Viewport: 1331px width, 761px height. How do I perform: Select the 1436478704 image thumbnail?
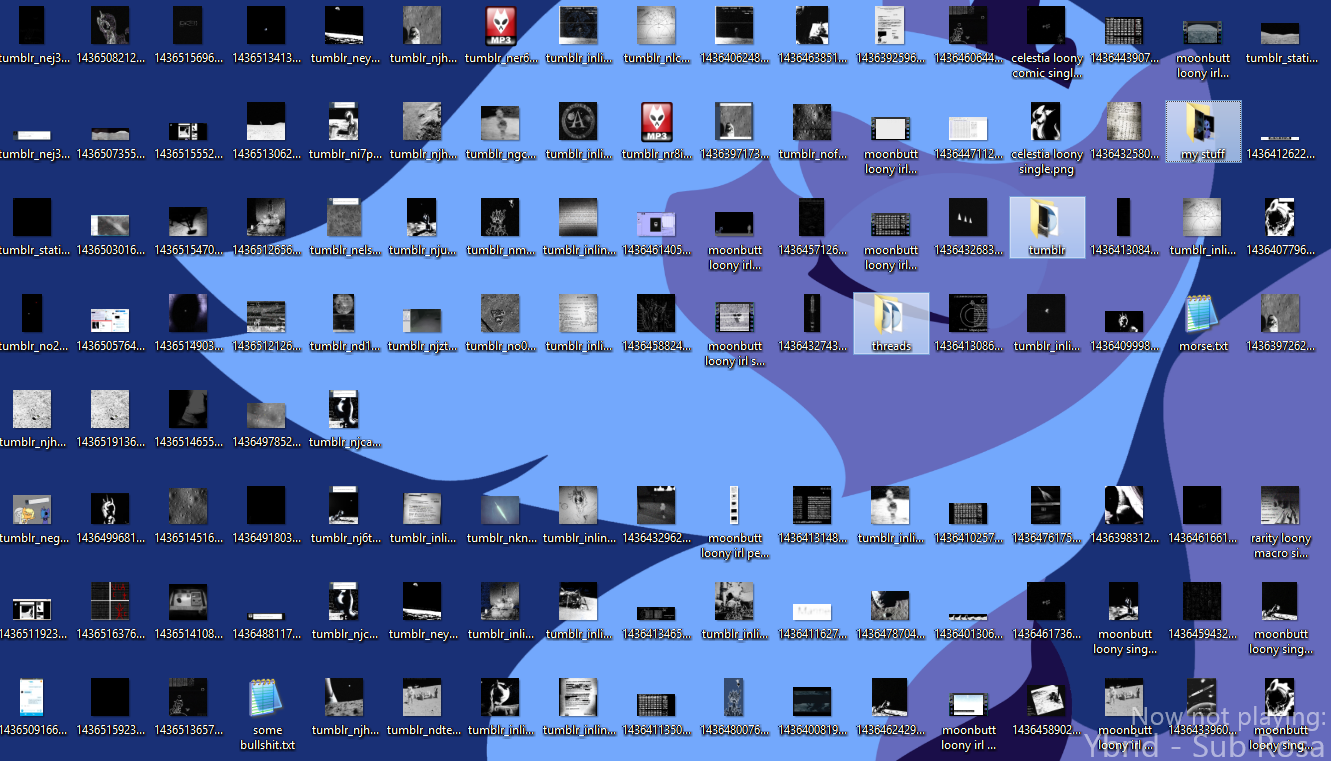click(891, 606)
